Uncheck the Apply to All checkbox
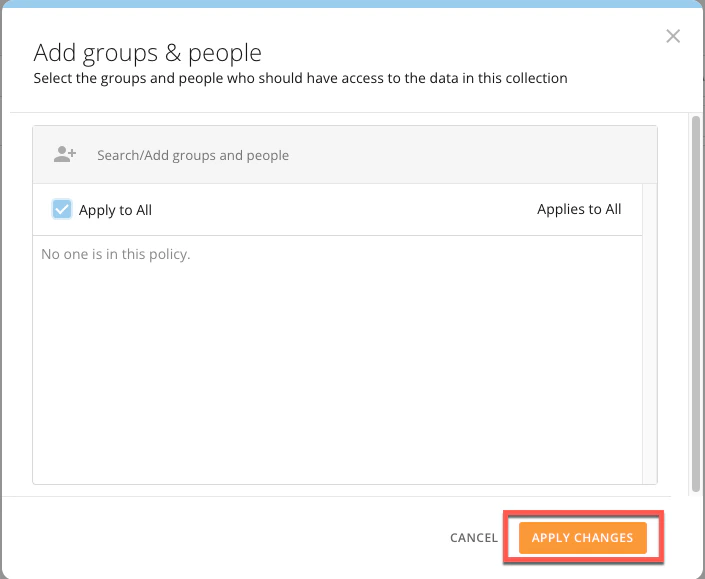Screen dimensions: 705x579 point(62,209)
